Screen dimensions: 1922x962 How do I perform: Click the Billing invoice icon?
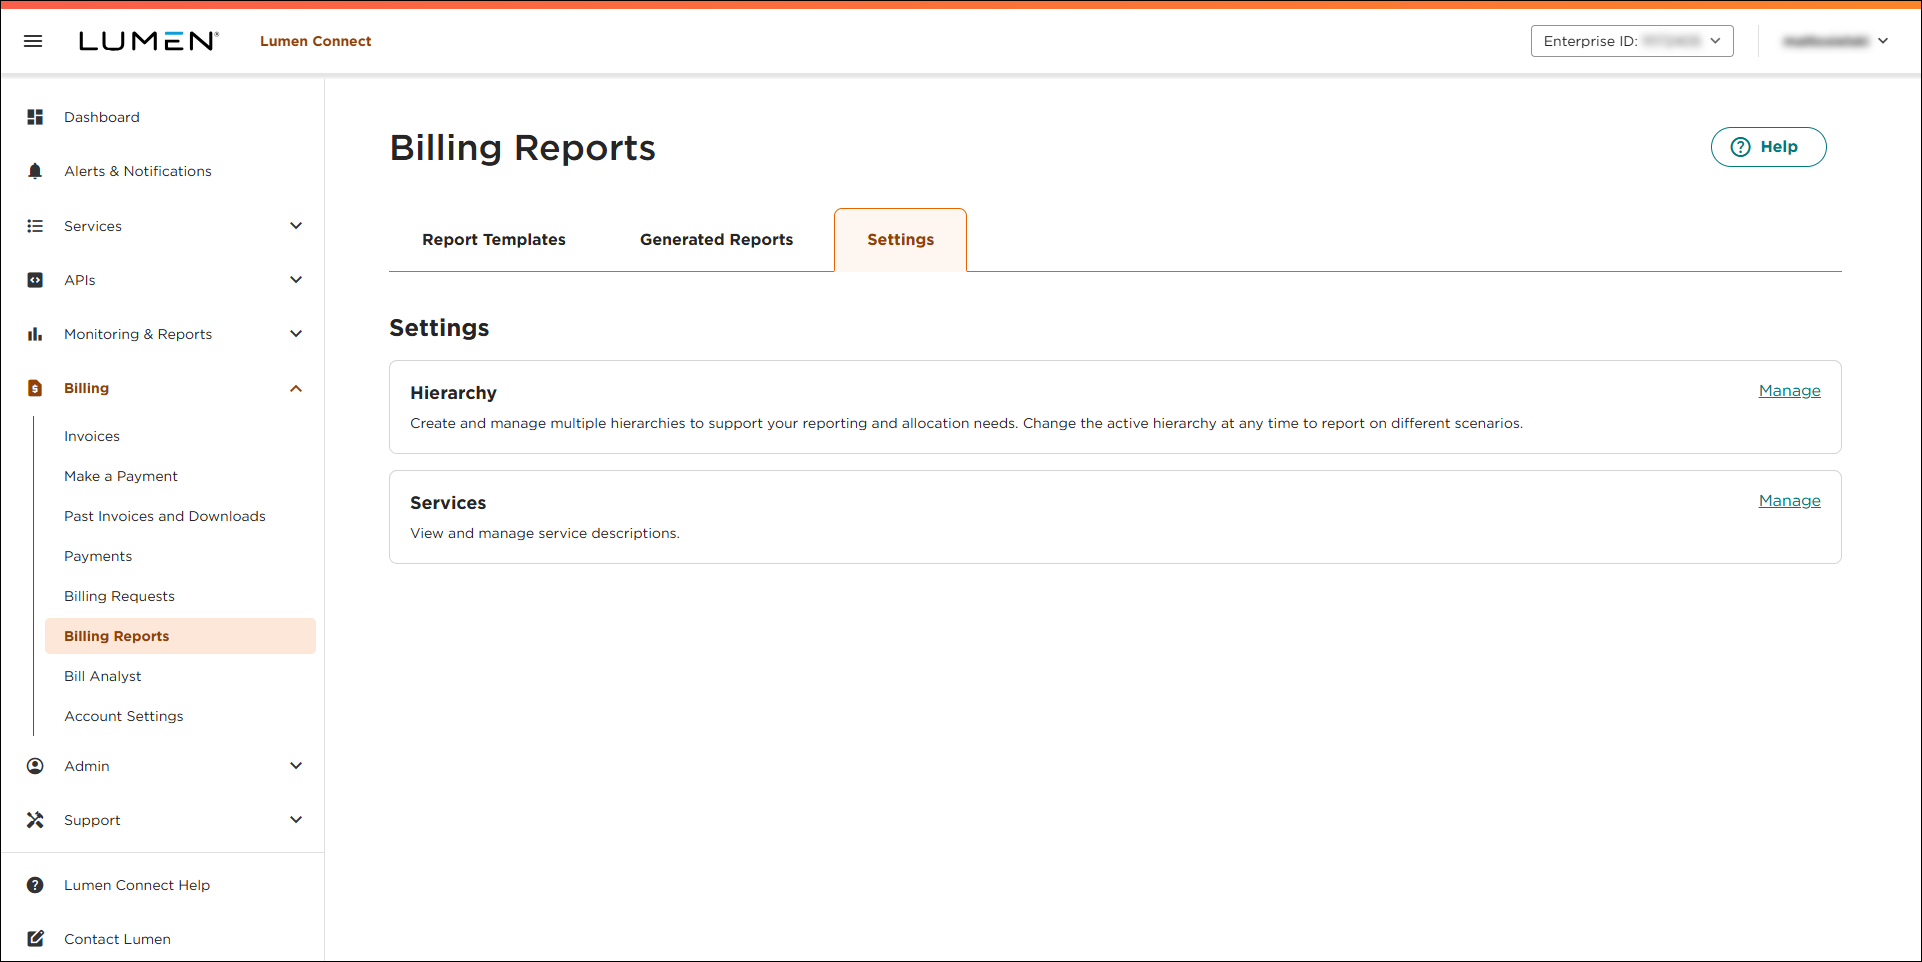pos(35,388)
